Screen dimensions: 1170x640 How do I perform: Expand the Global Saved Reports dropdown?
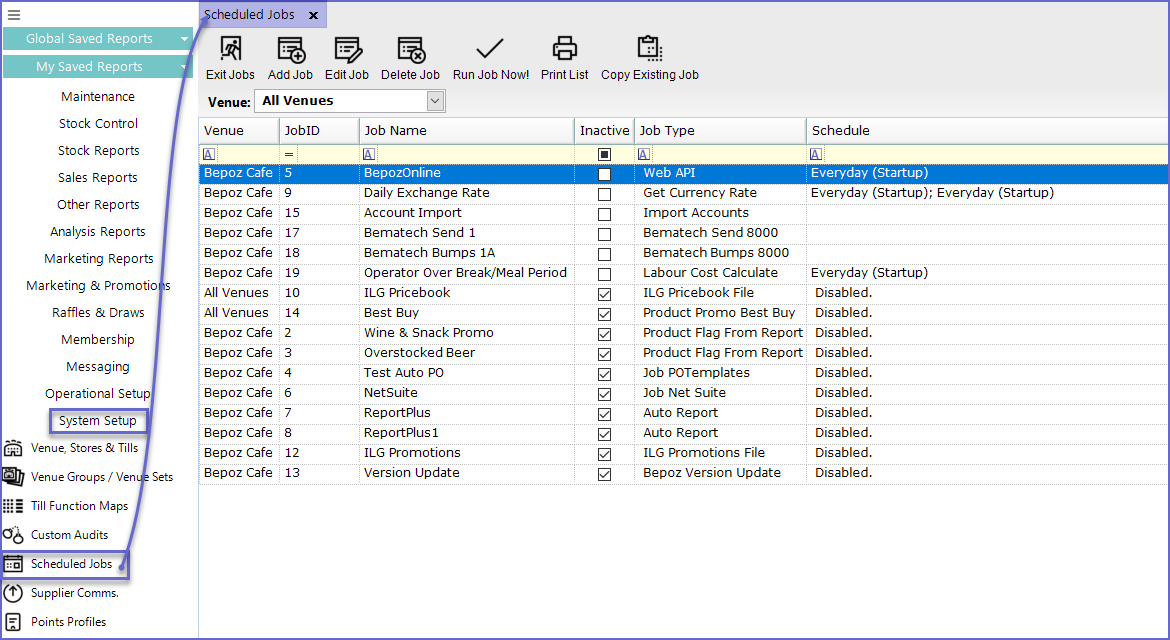pos(184,39)
